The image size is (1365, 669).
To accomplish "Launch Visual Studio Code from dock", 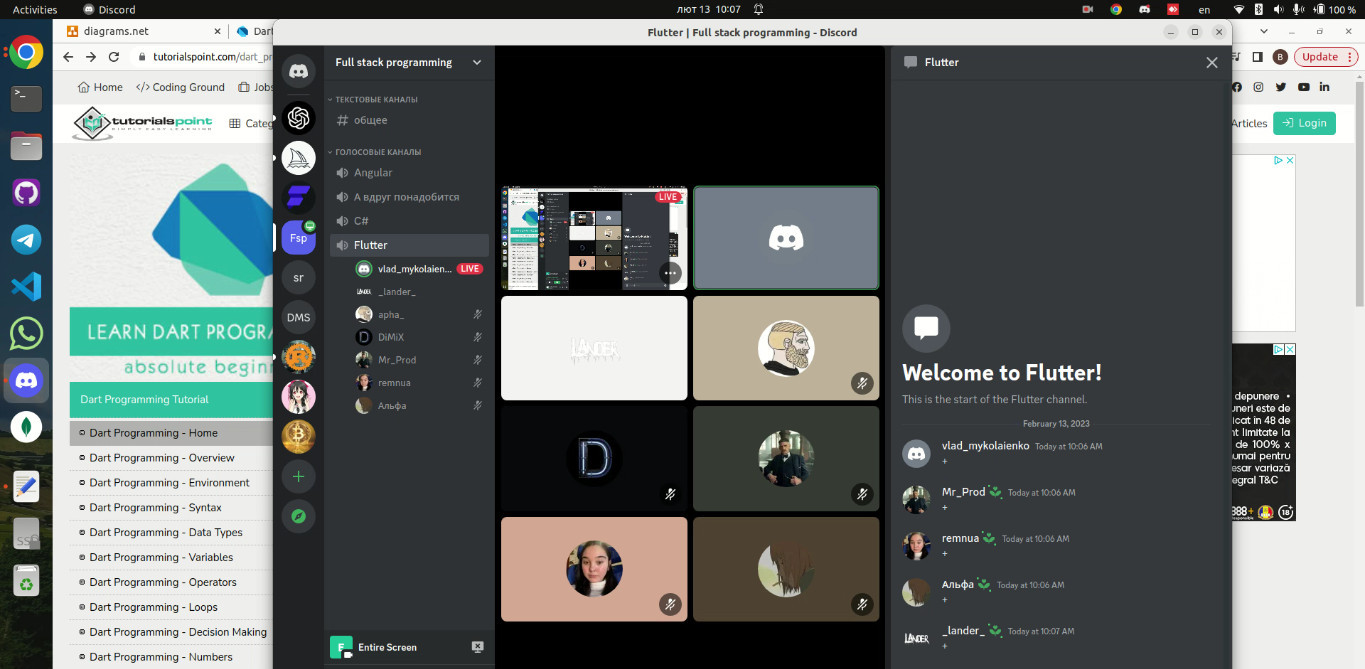I will pyautogui.click(x=26, y=286).
